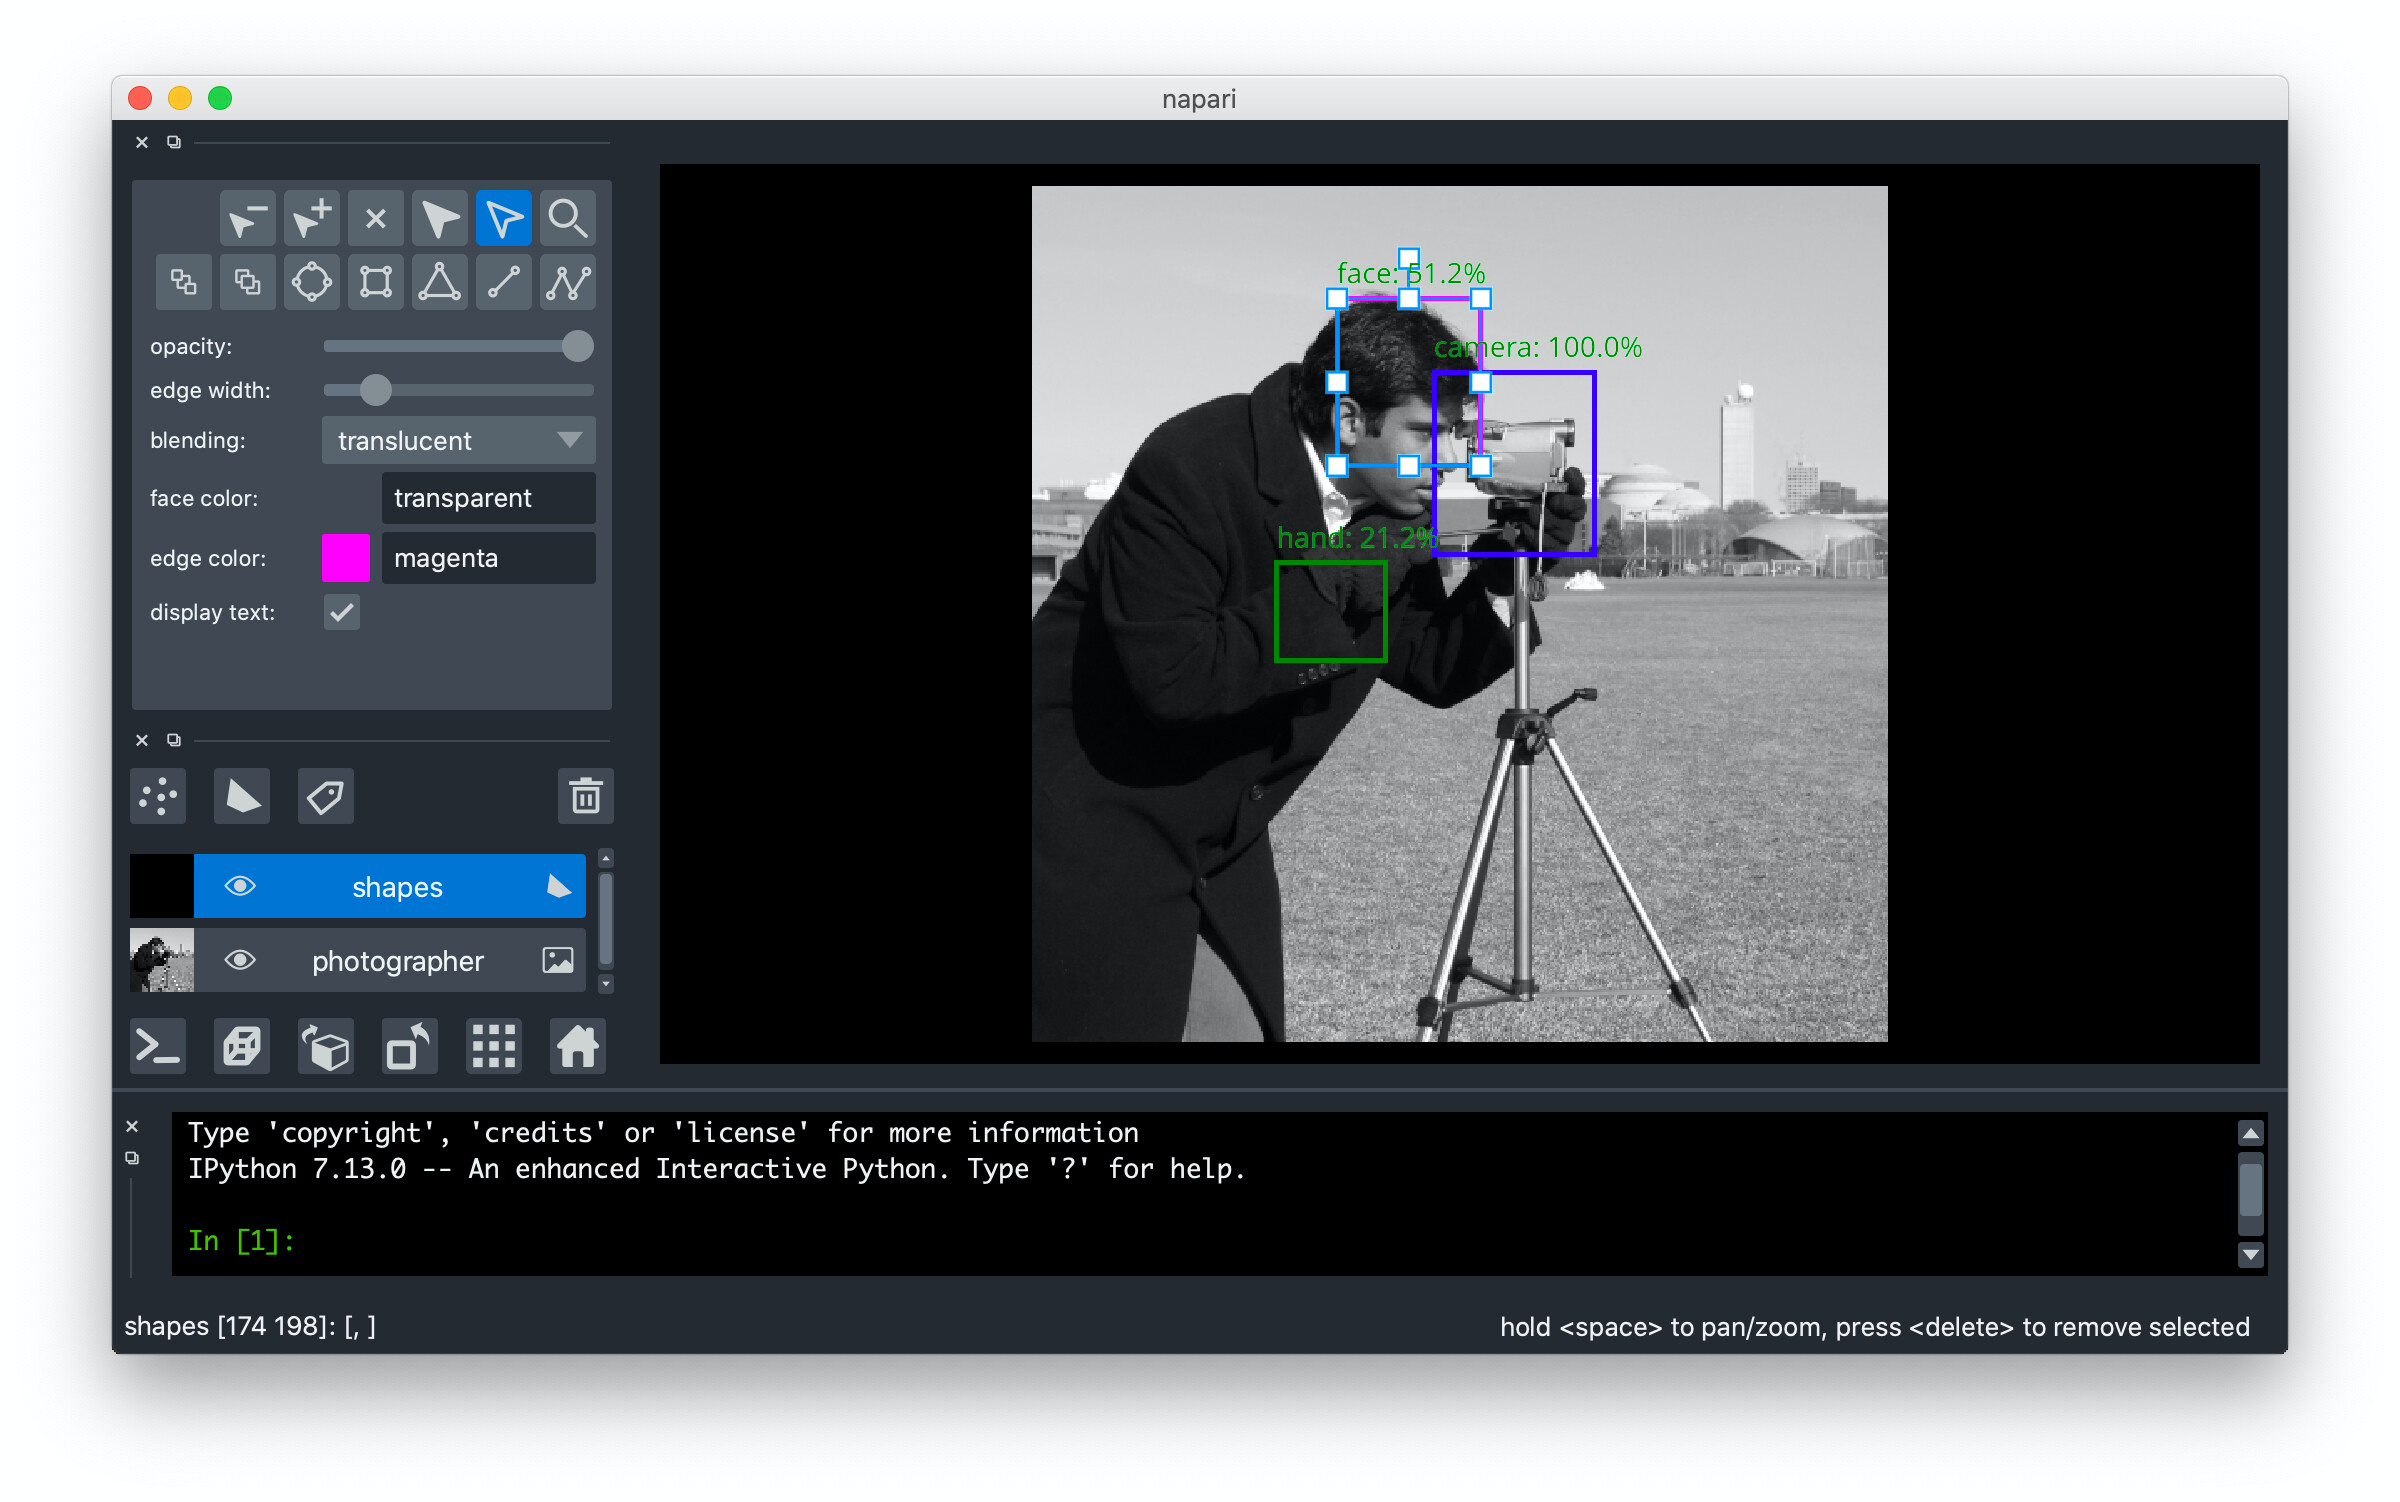Toggle the IPython console panel

click(157, 1046)
